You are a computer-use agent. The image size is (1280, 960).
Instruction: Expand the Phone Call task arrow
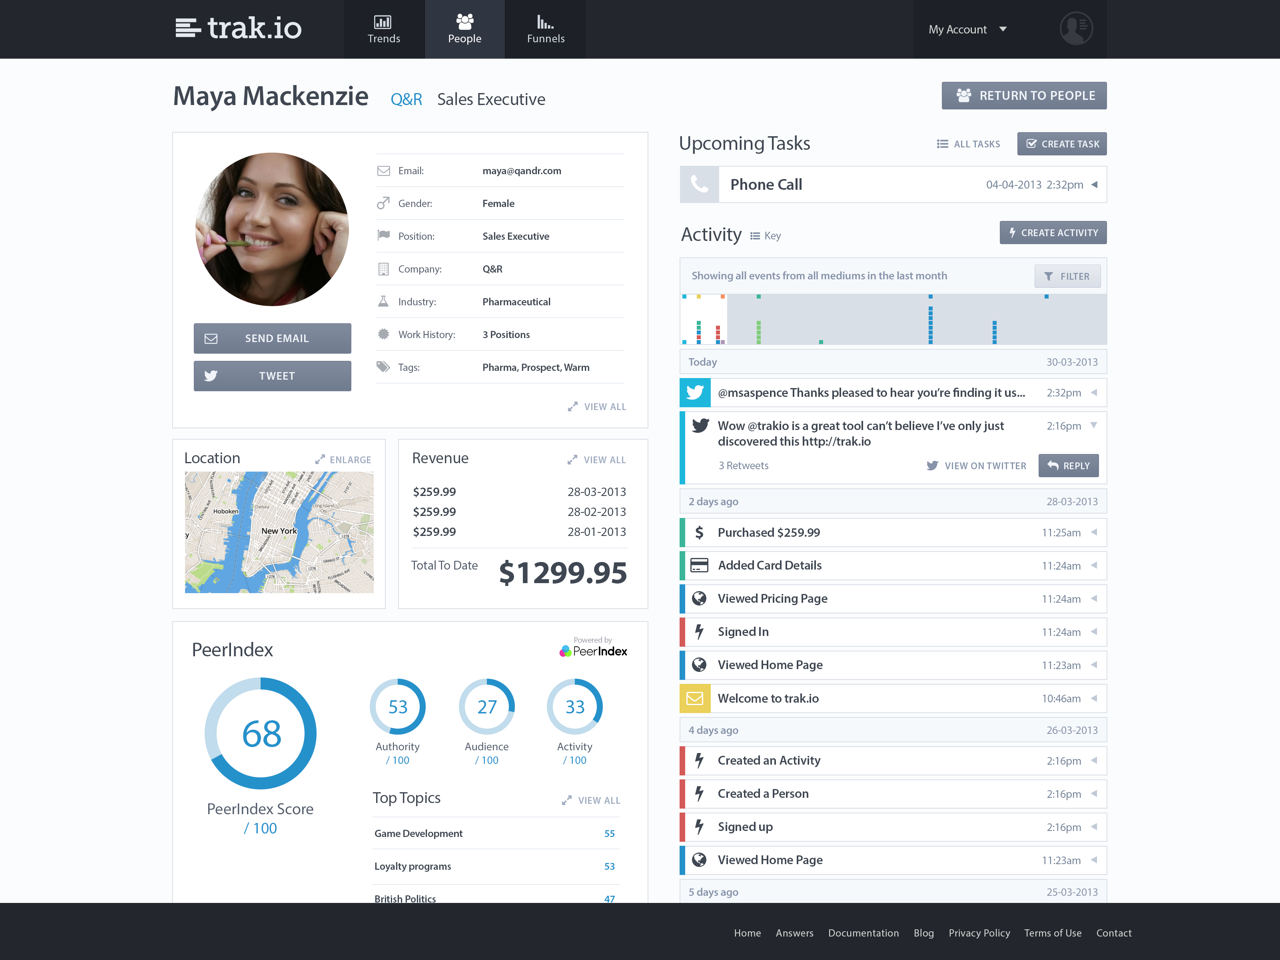coord(1094,185)
